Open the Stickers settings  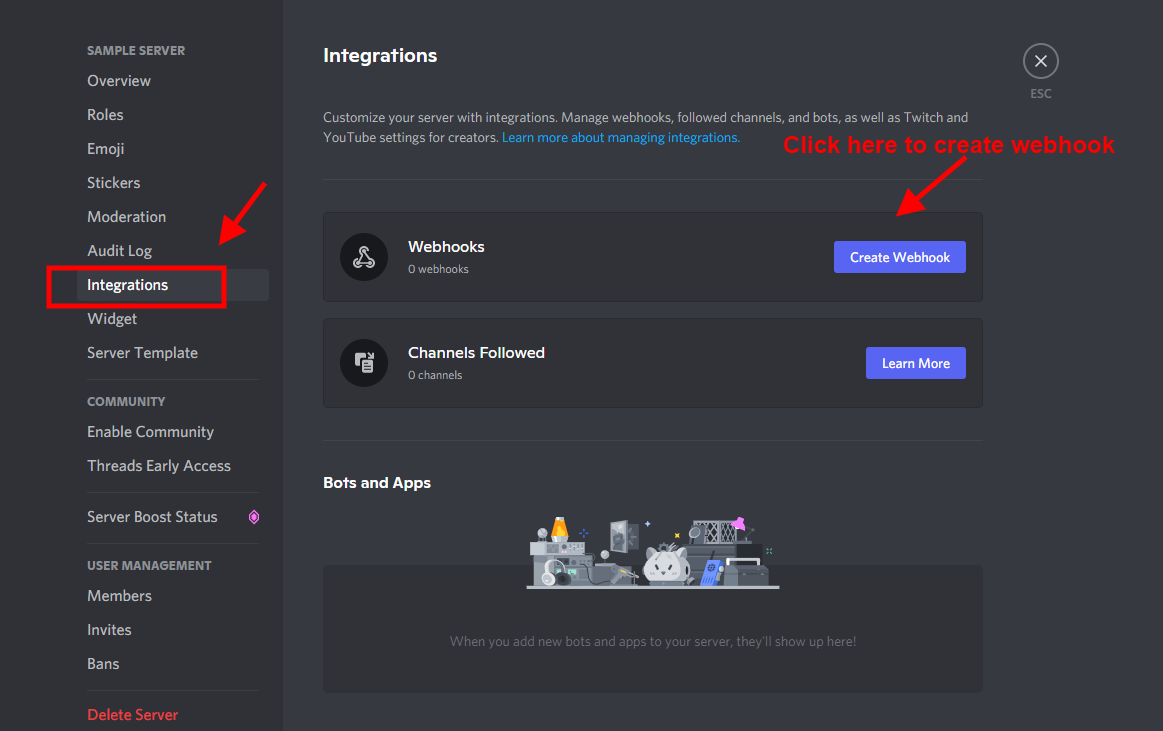click(x=113, y=183)
